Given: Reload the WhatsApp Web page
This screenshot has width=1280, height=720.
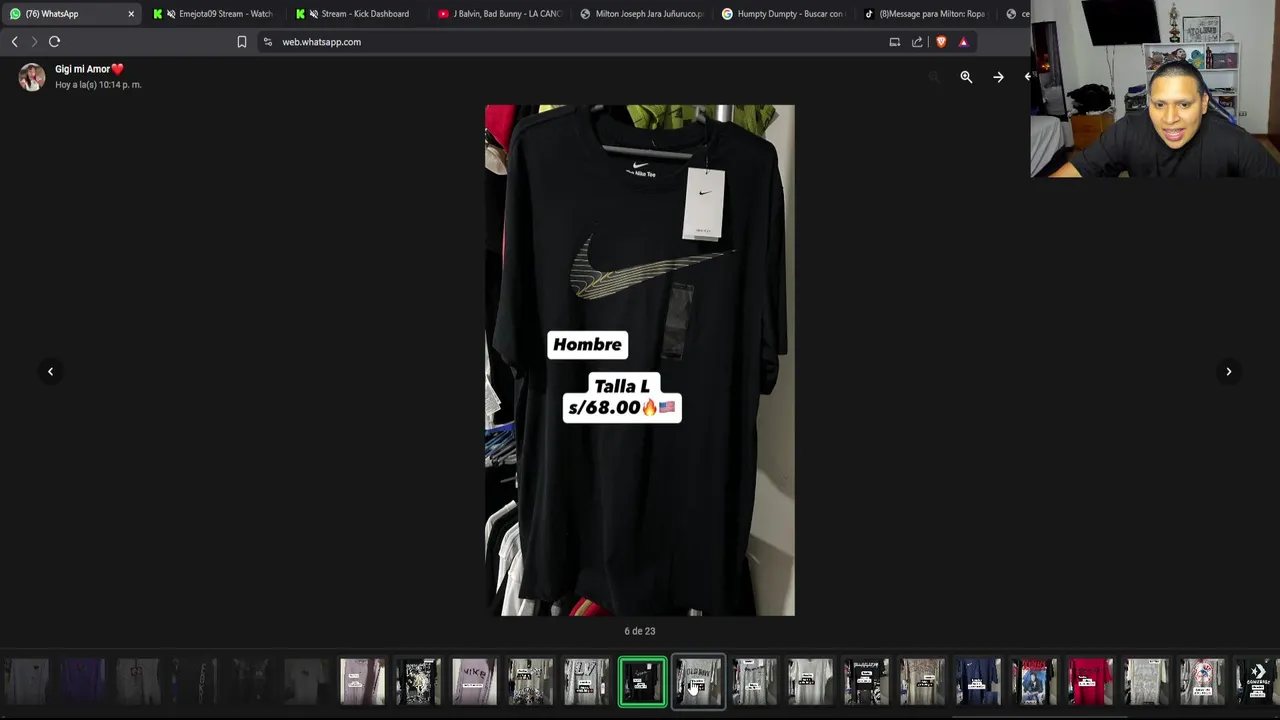Looking at the screenshot, I should (x=55, y=42).
